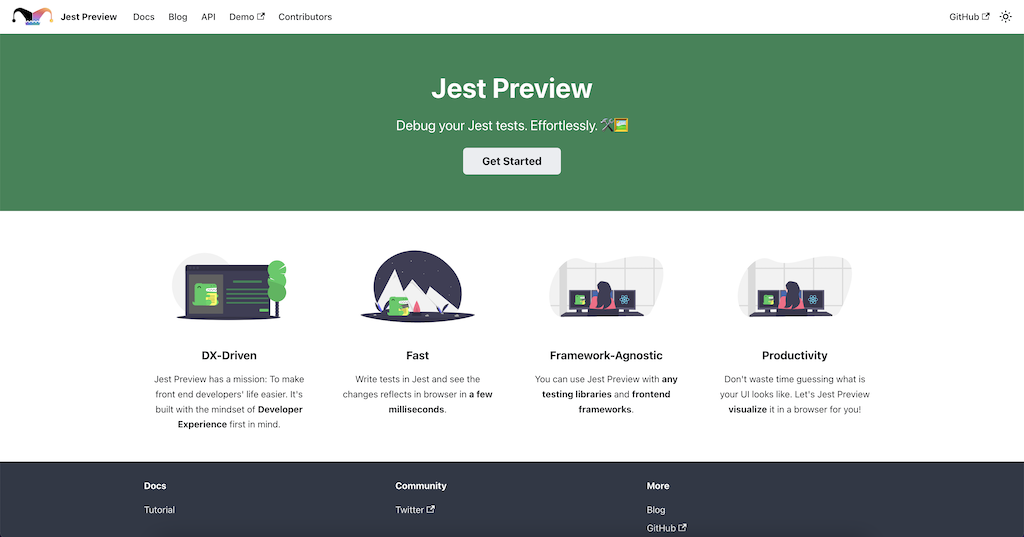This screenshot has height=537, width=1024.
Task: Click the bold 'visualize' text
Action: pos(748,410)
